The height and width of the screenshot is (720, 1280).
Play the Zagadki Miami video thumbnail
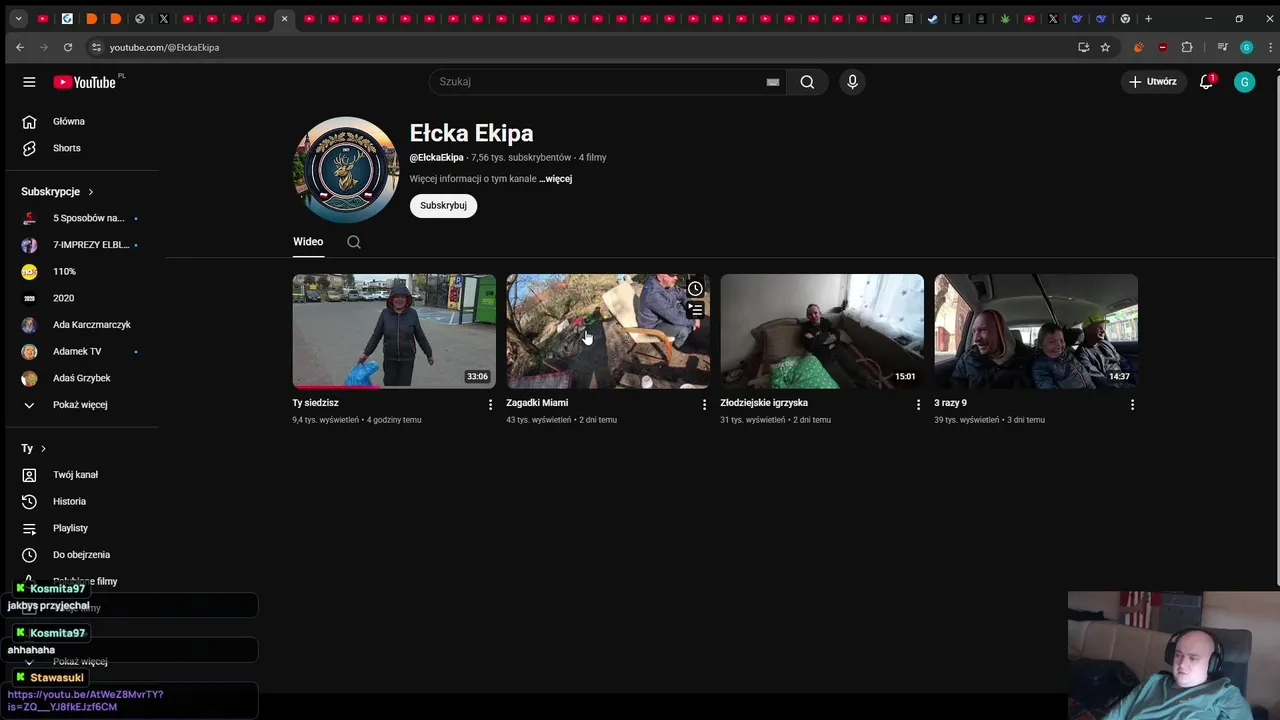point(608,331)
